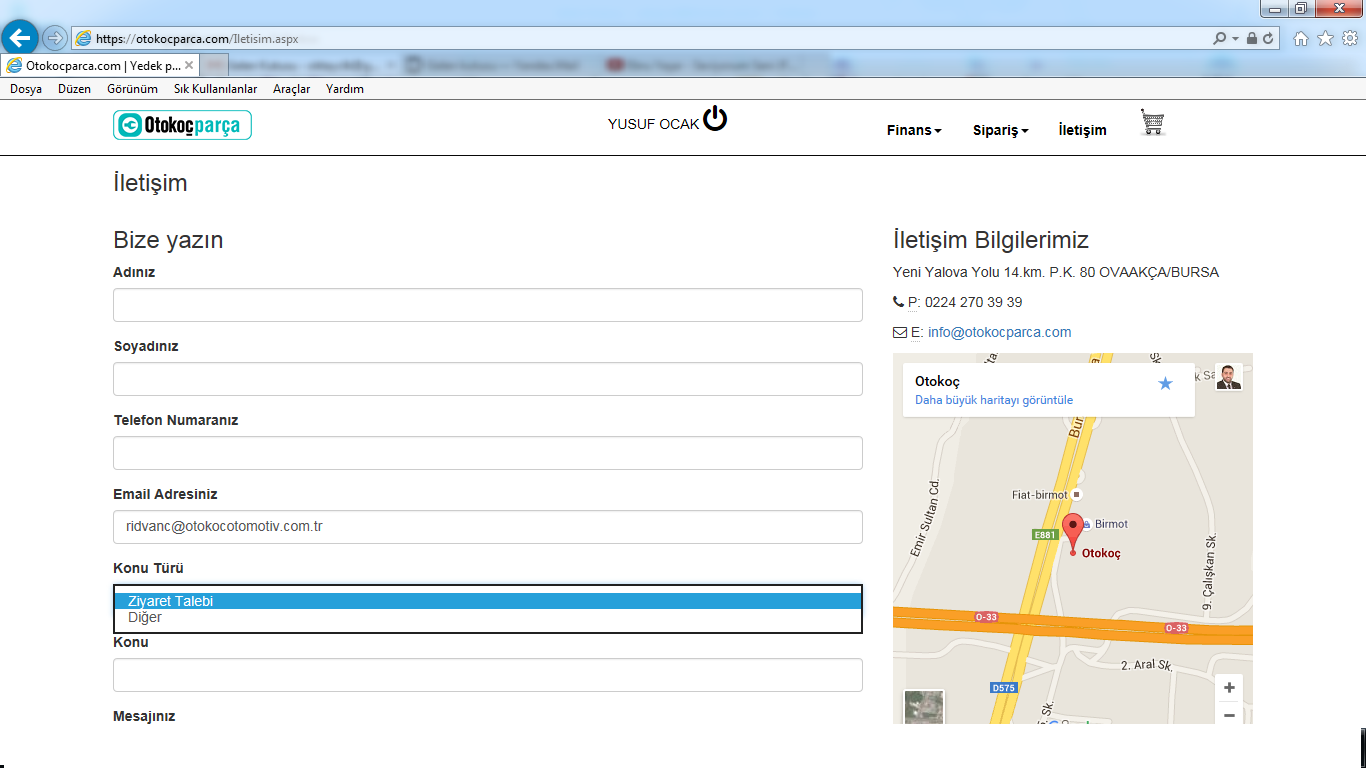The width and height of the screenshot is (1366, 768).
Task: Save the Otokoç place with the blue star
Action: [1165, 383]
